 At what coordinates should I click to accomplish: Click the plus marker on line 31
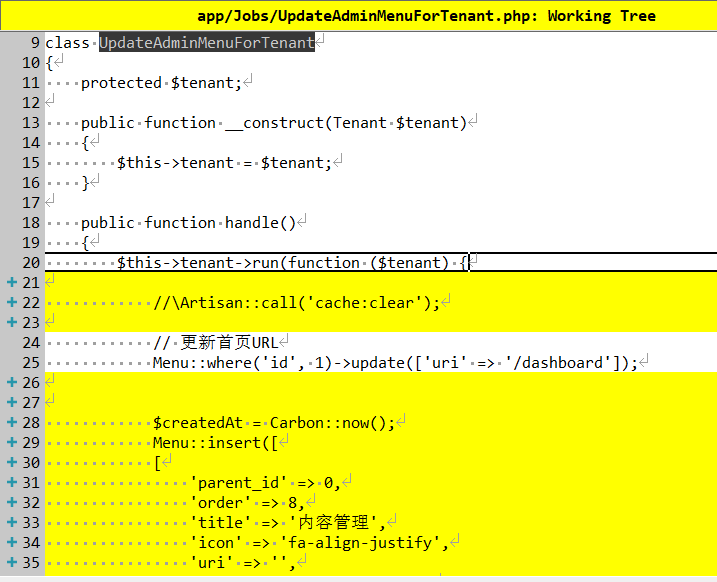point(12,482)
